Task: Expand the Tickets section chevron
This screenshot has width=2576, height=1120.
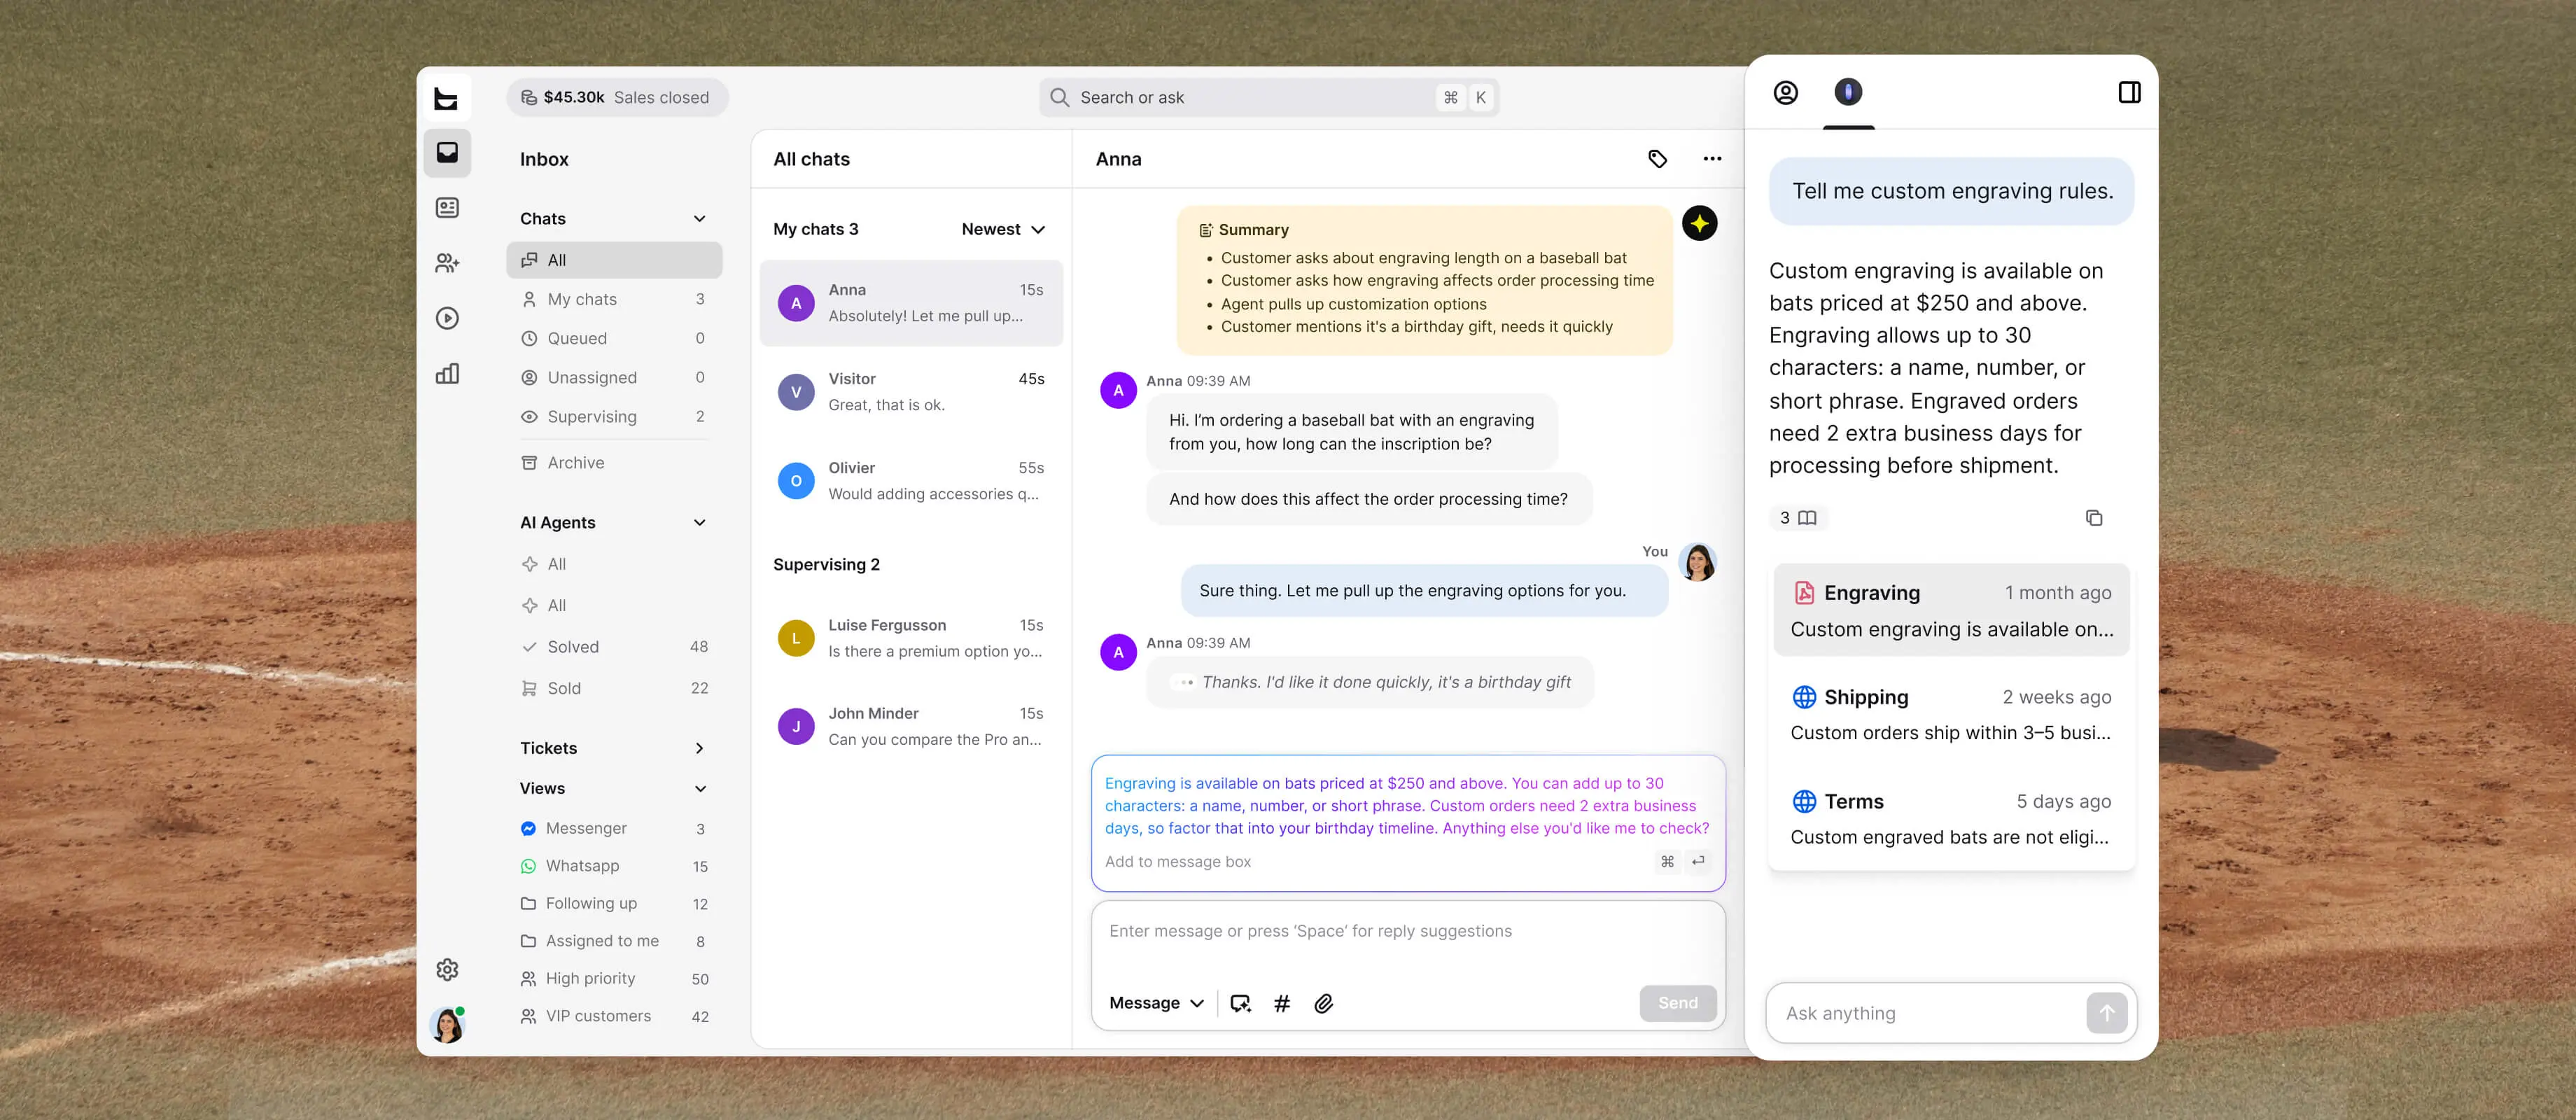Action: pos(699,748)
